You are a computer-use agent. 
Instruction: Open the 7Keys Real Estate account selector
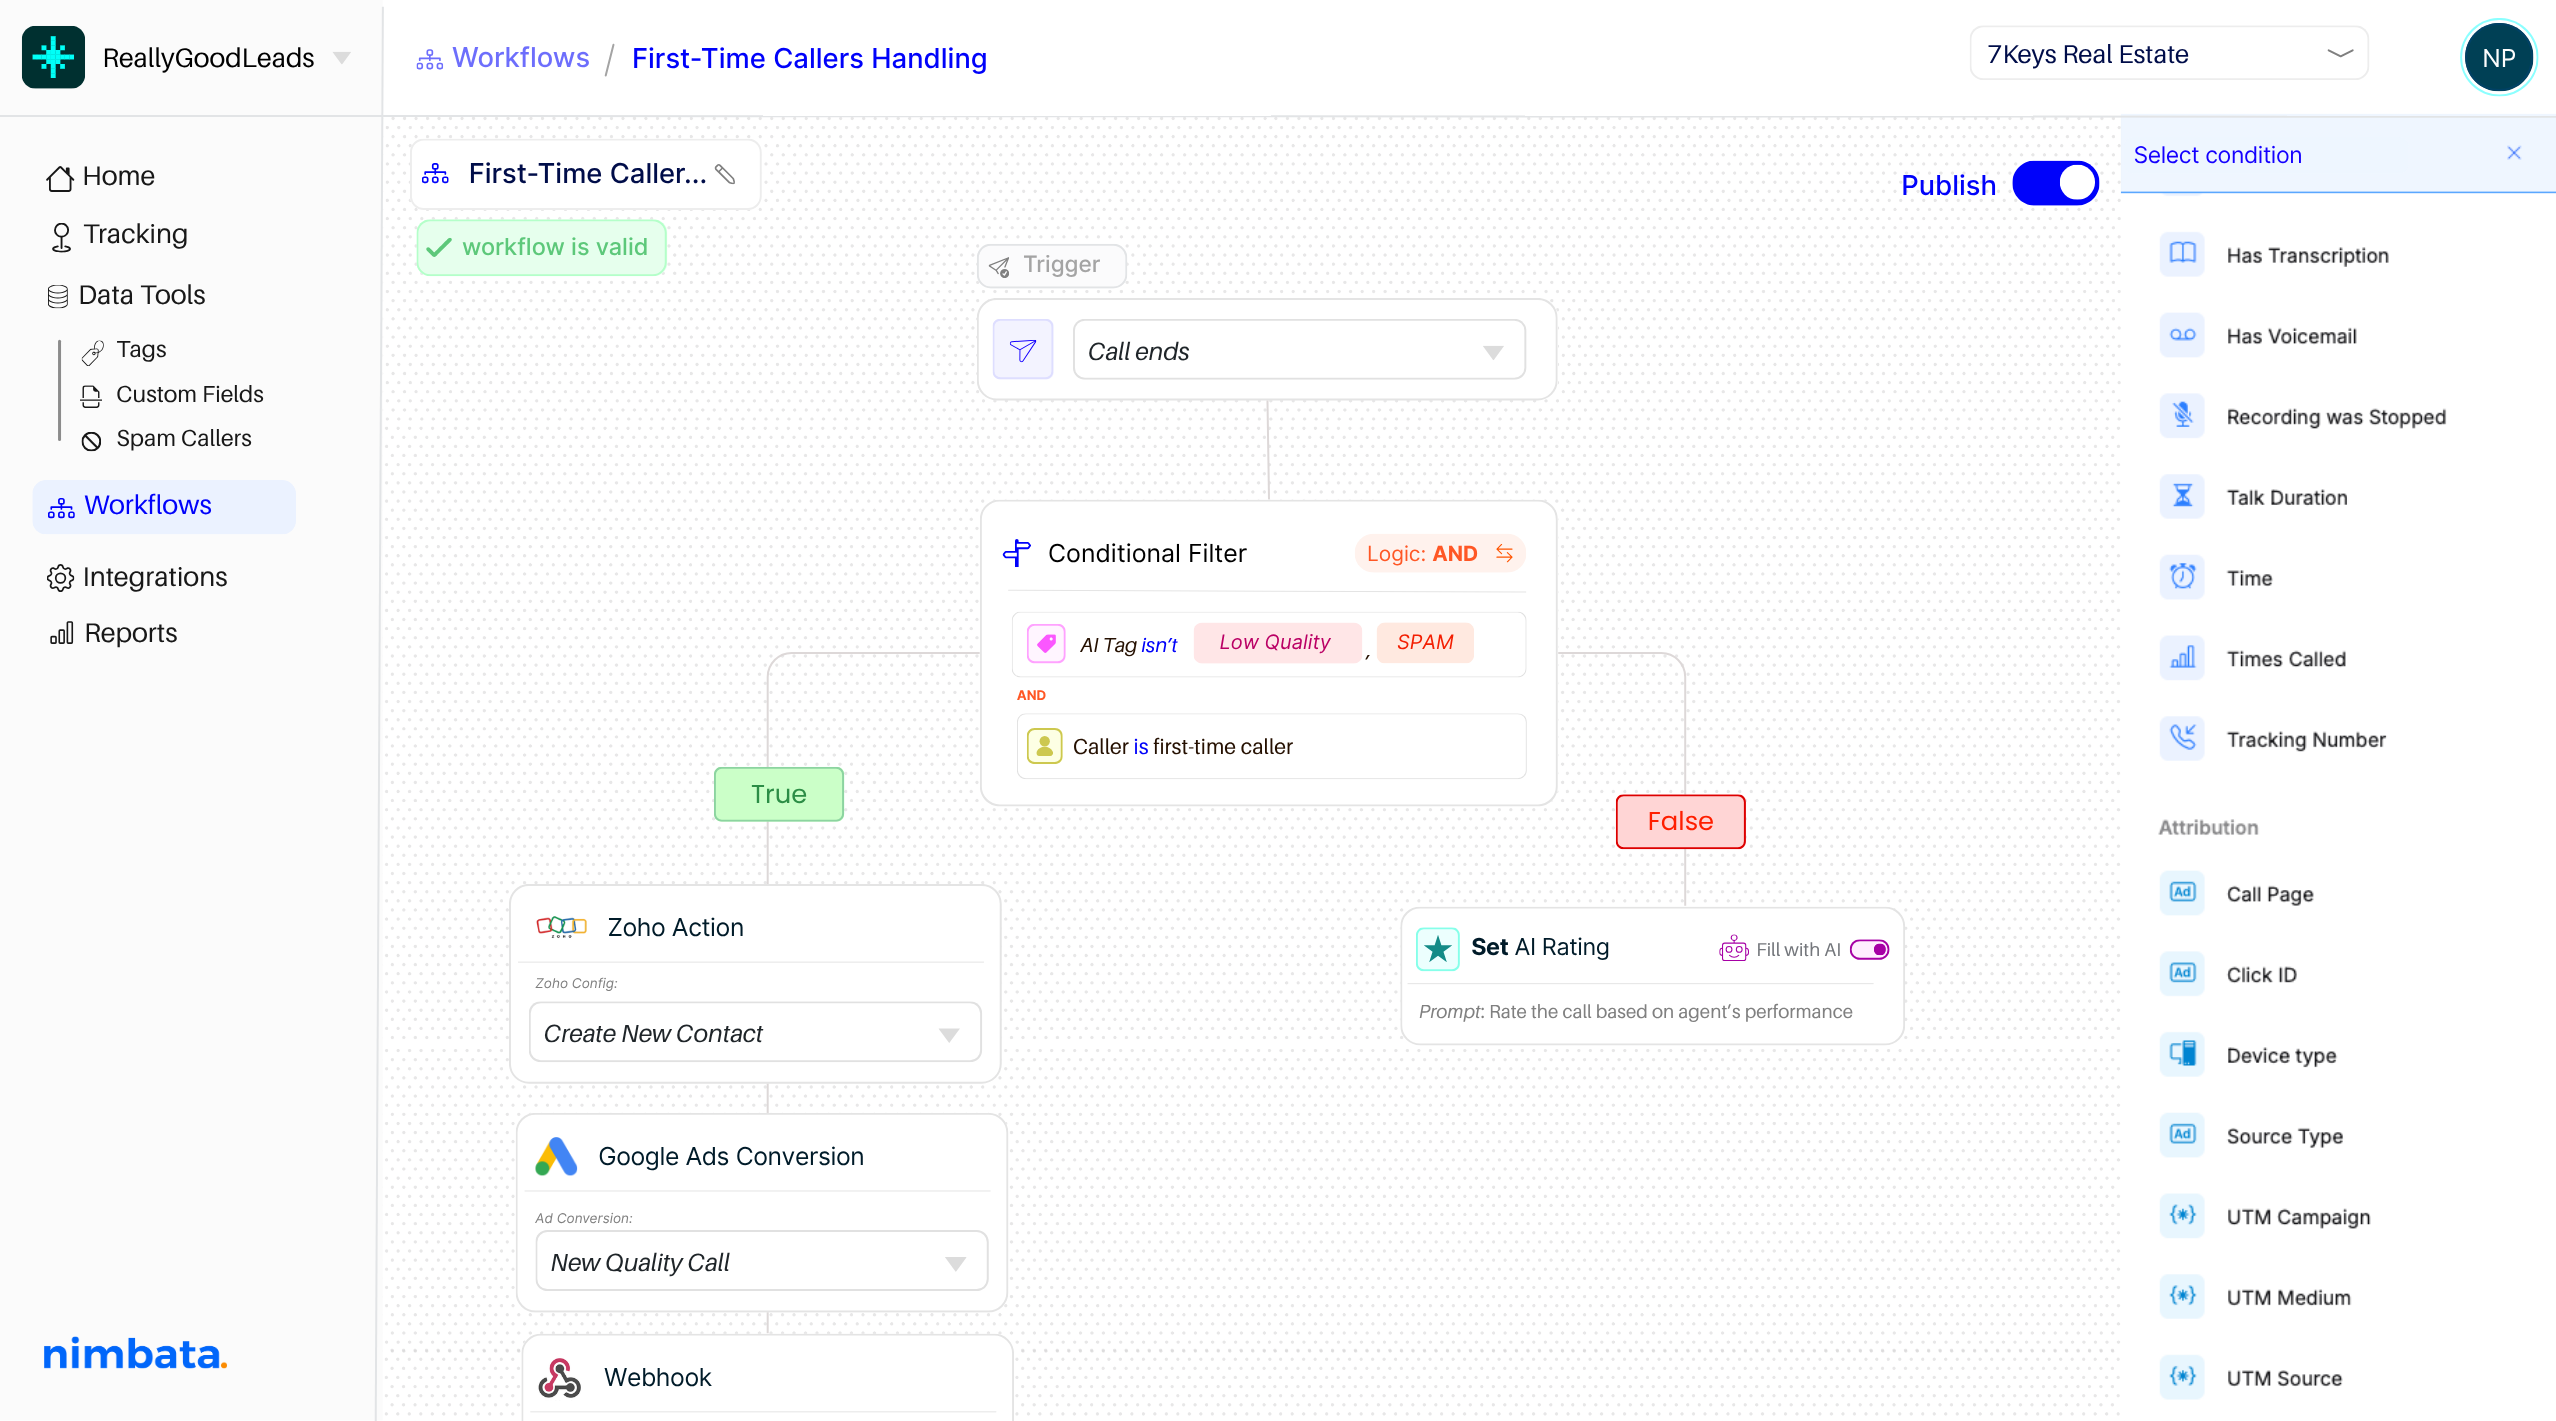point(2168,54)
